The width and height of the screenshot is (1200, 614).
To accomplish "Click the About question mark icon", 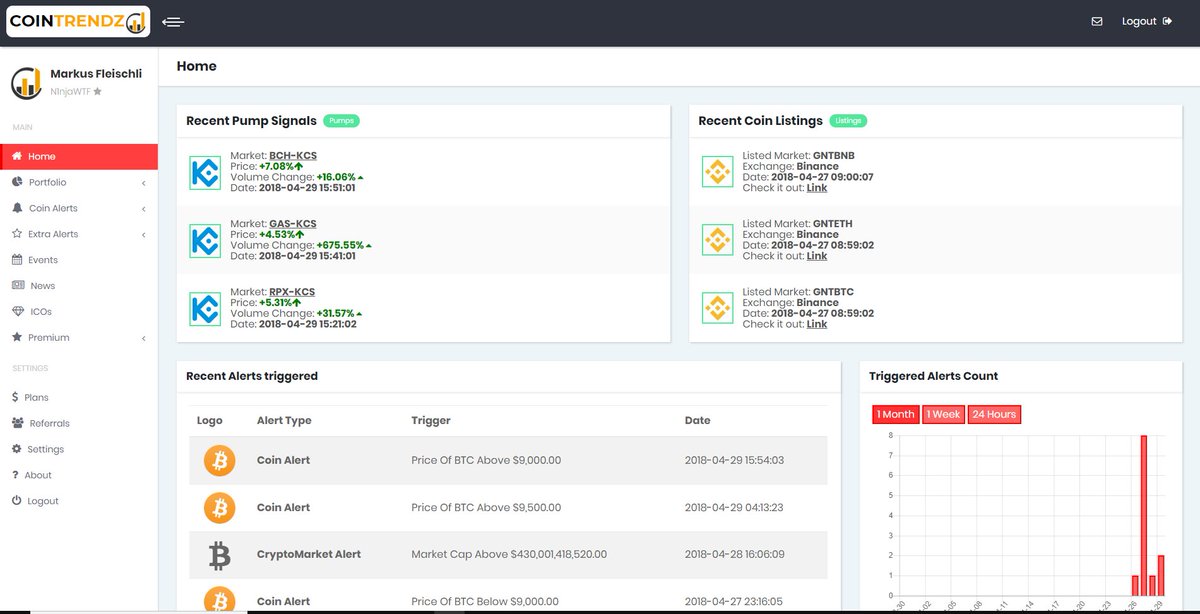I will tap(16, 475).
